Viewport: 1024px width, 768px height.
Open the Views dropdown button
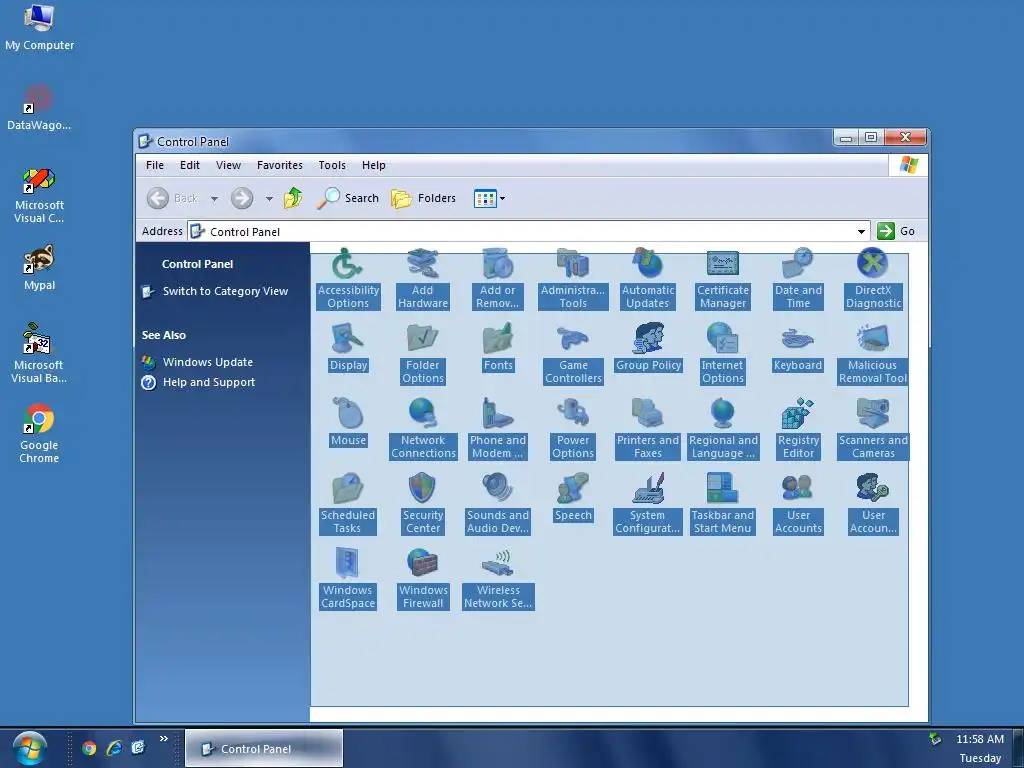pos(489,199)
